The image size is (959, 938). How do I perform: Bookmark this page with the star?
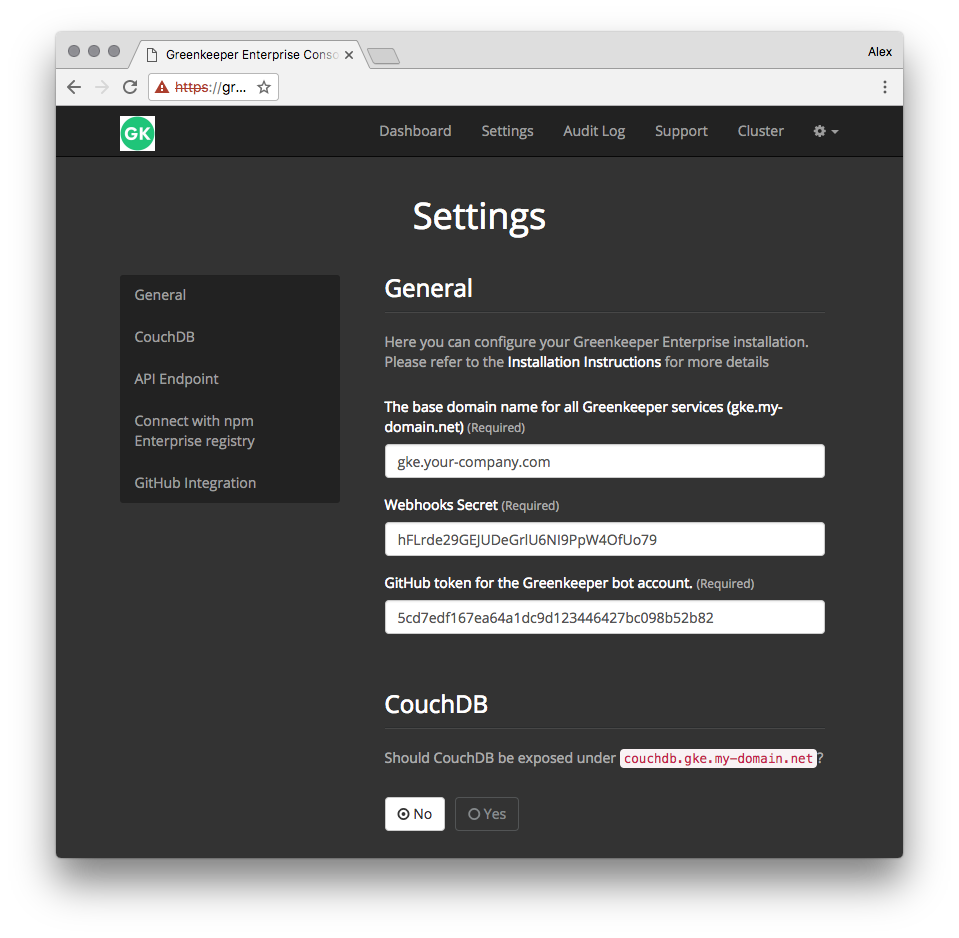(264, 87)
